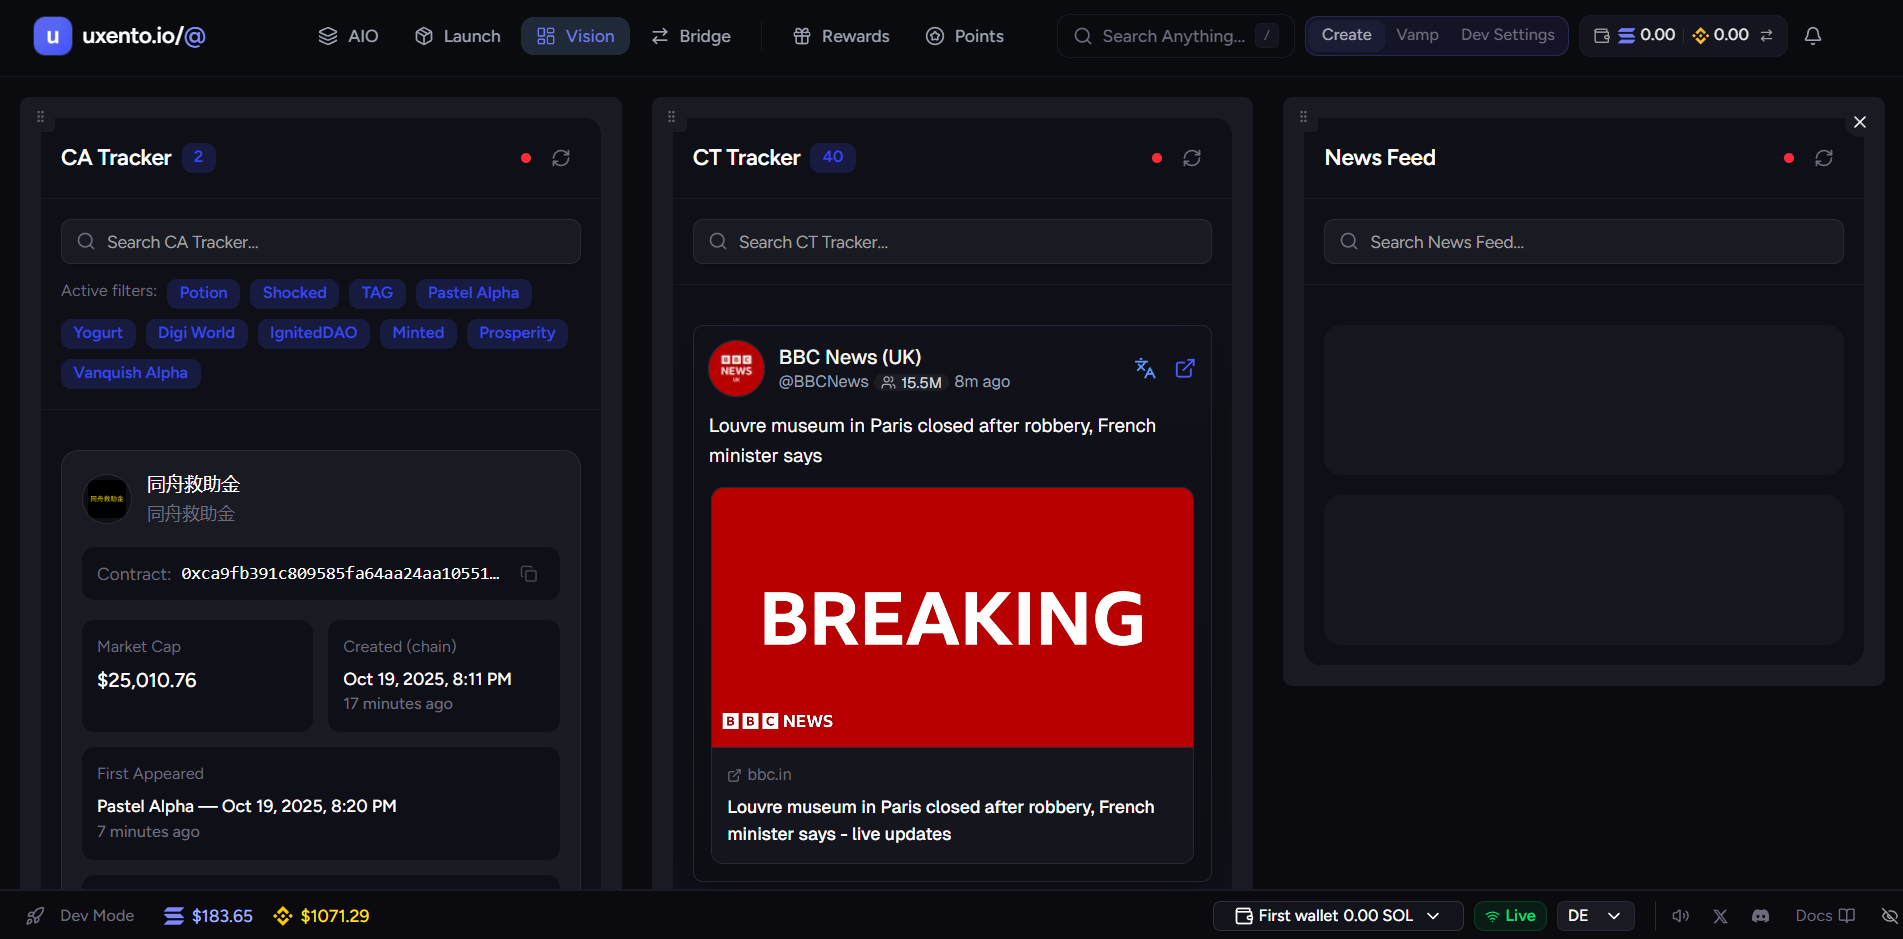1903x939 pixels.
Task: Open BBC tweet in external tab
Action: click(x=1185, y=368)
